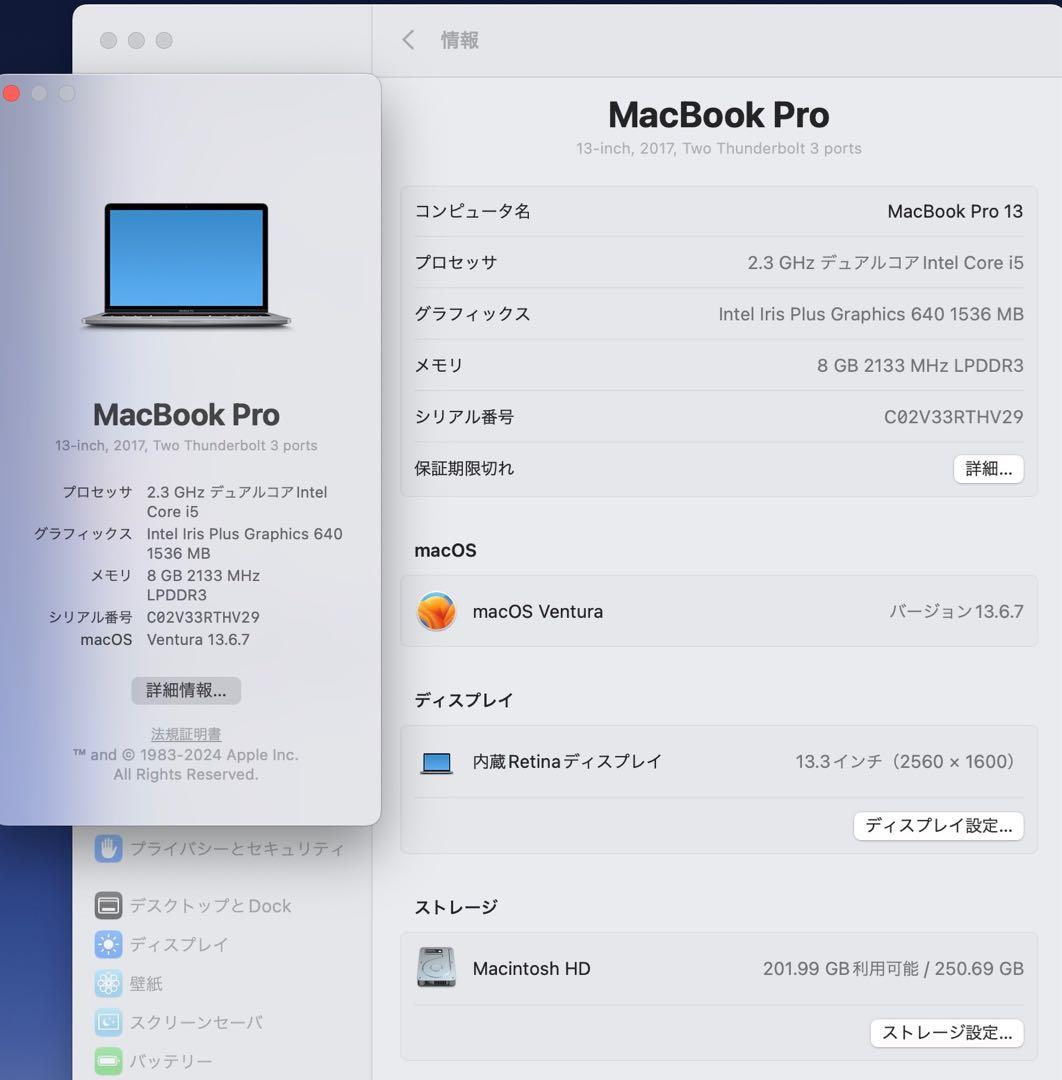
Task: Click the Wallpaper snowflake sidebar icon
Action: point(107,984)
